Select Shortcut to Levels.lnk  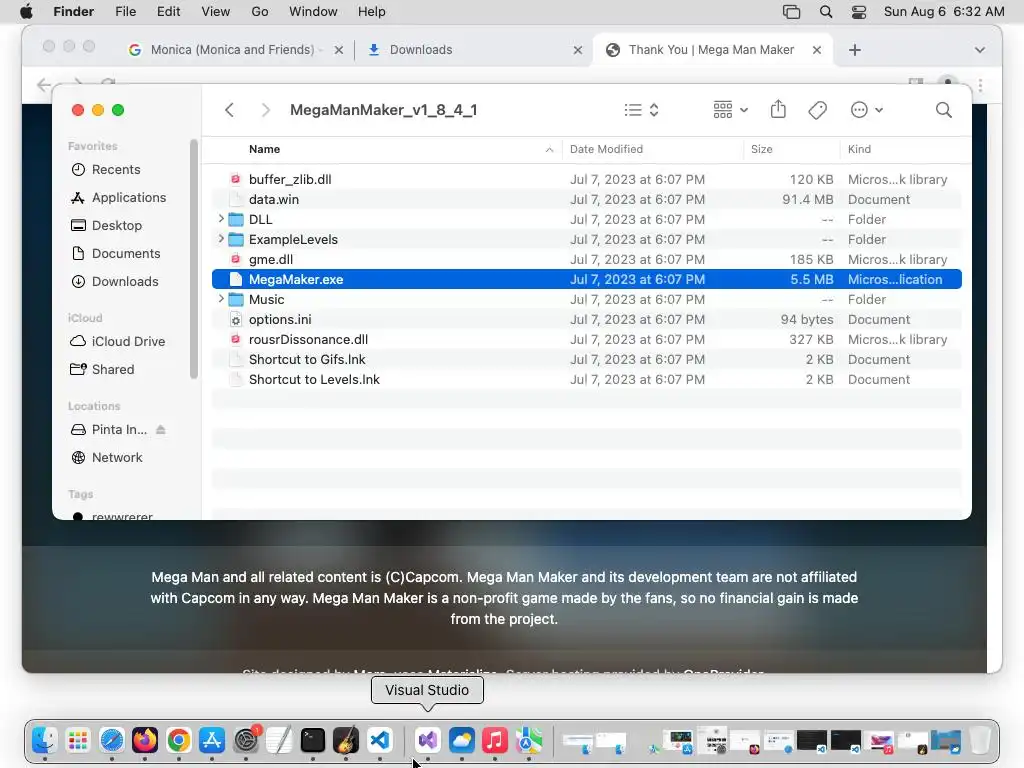[586, 379]
